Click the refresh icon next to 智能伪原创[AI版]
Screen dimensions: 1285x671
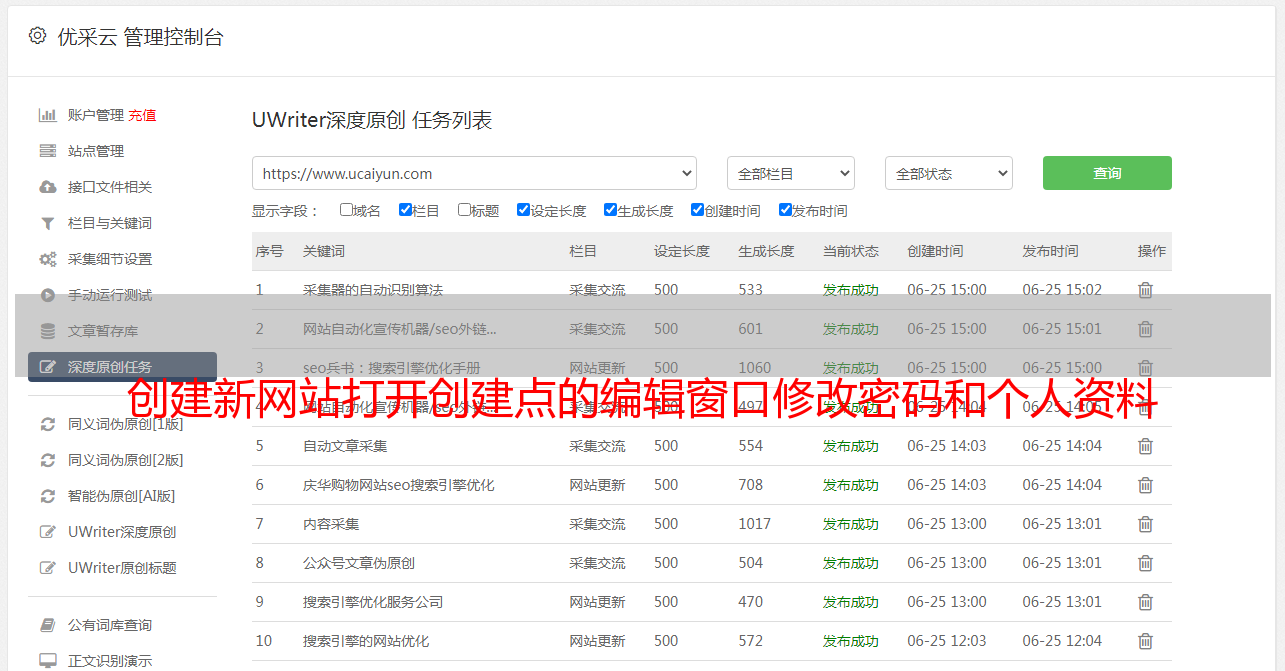47,496
